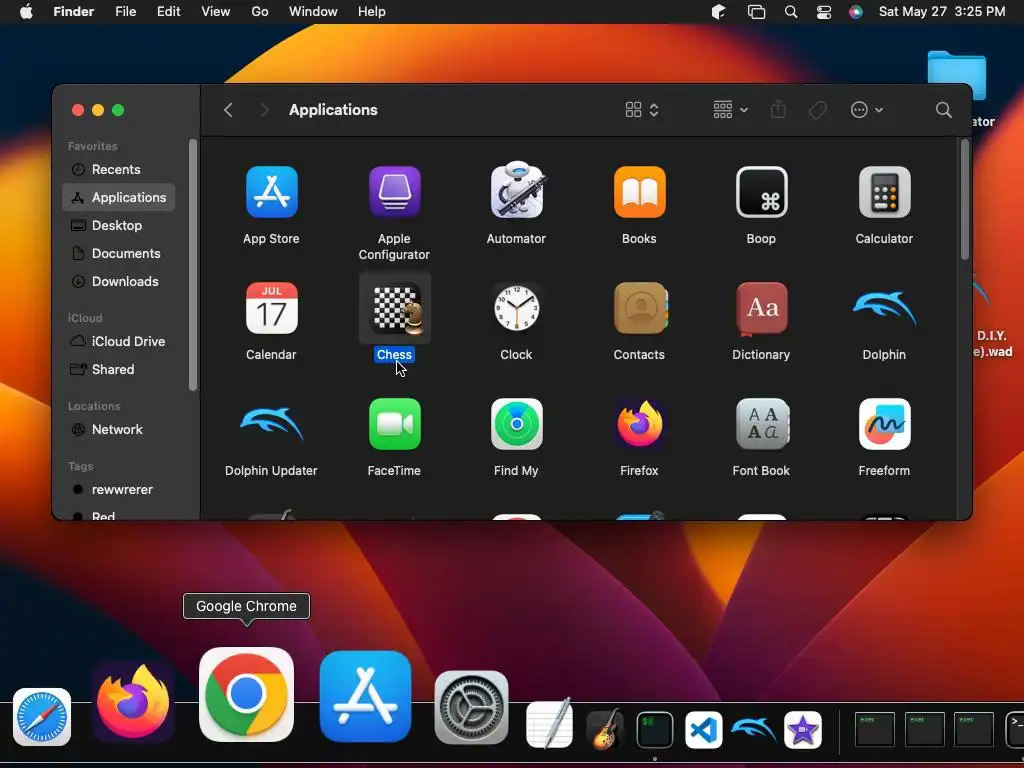Click the Share toolbar icon
This screenshot has width=1024, height=768.
tap(778, 109)
